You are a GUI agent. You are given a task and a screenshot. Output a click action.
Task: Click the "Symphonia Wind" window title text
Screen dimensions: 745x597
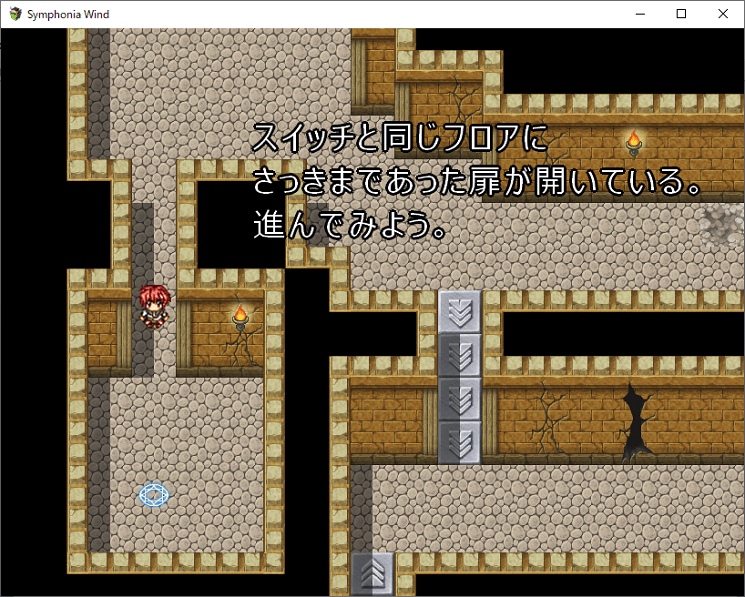point(68,14)
